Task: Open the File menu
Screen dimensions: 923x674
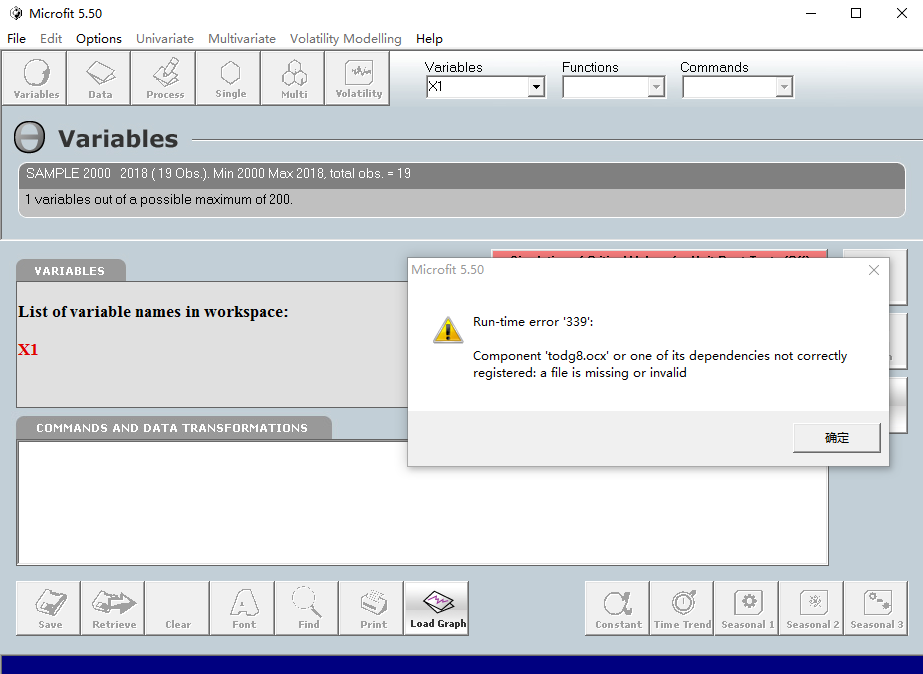Action: click(16, 39)
